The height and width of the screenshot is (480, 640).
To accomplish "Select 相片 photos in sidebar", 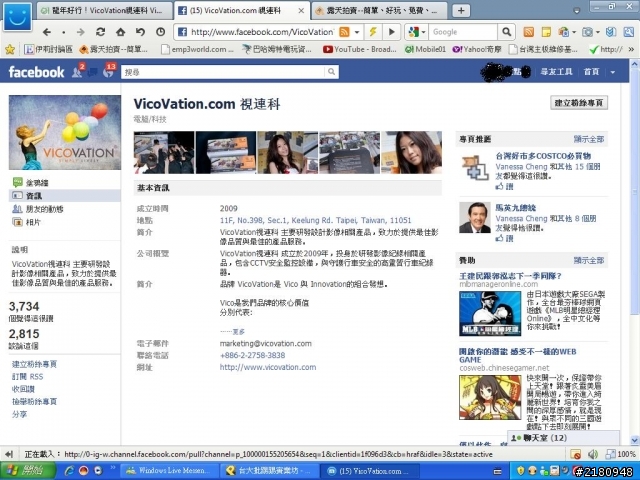I will point(33,222).
